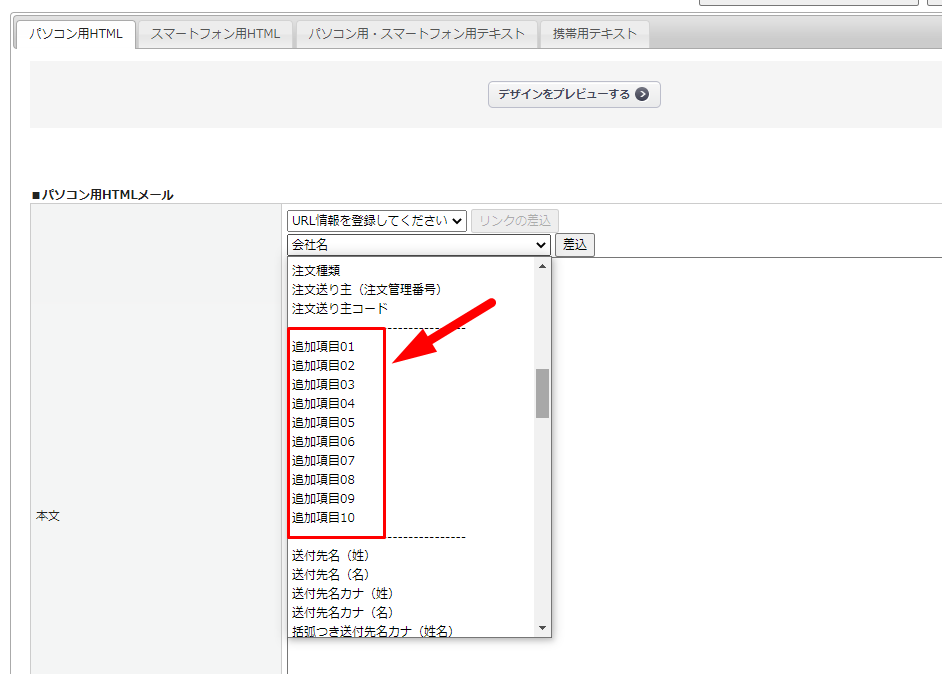Open 携帯用テキスト tab
The image size is (942, 674).
click(x=594, y=34)
